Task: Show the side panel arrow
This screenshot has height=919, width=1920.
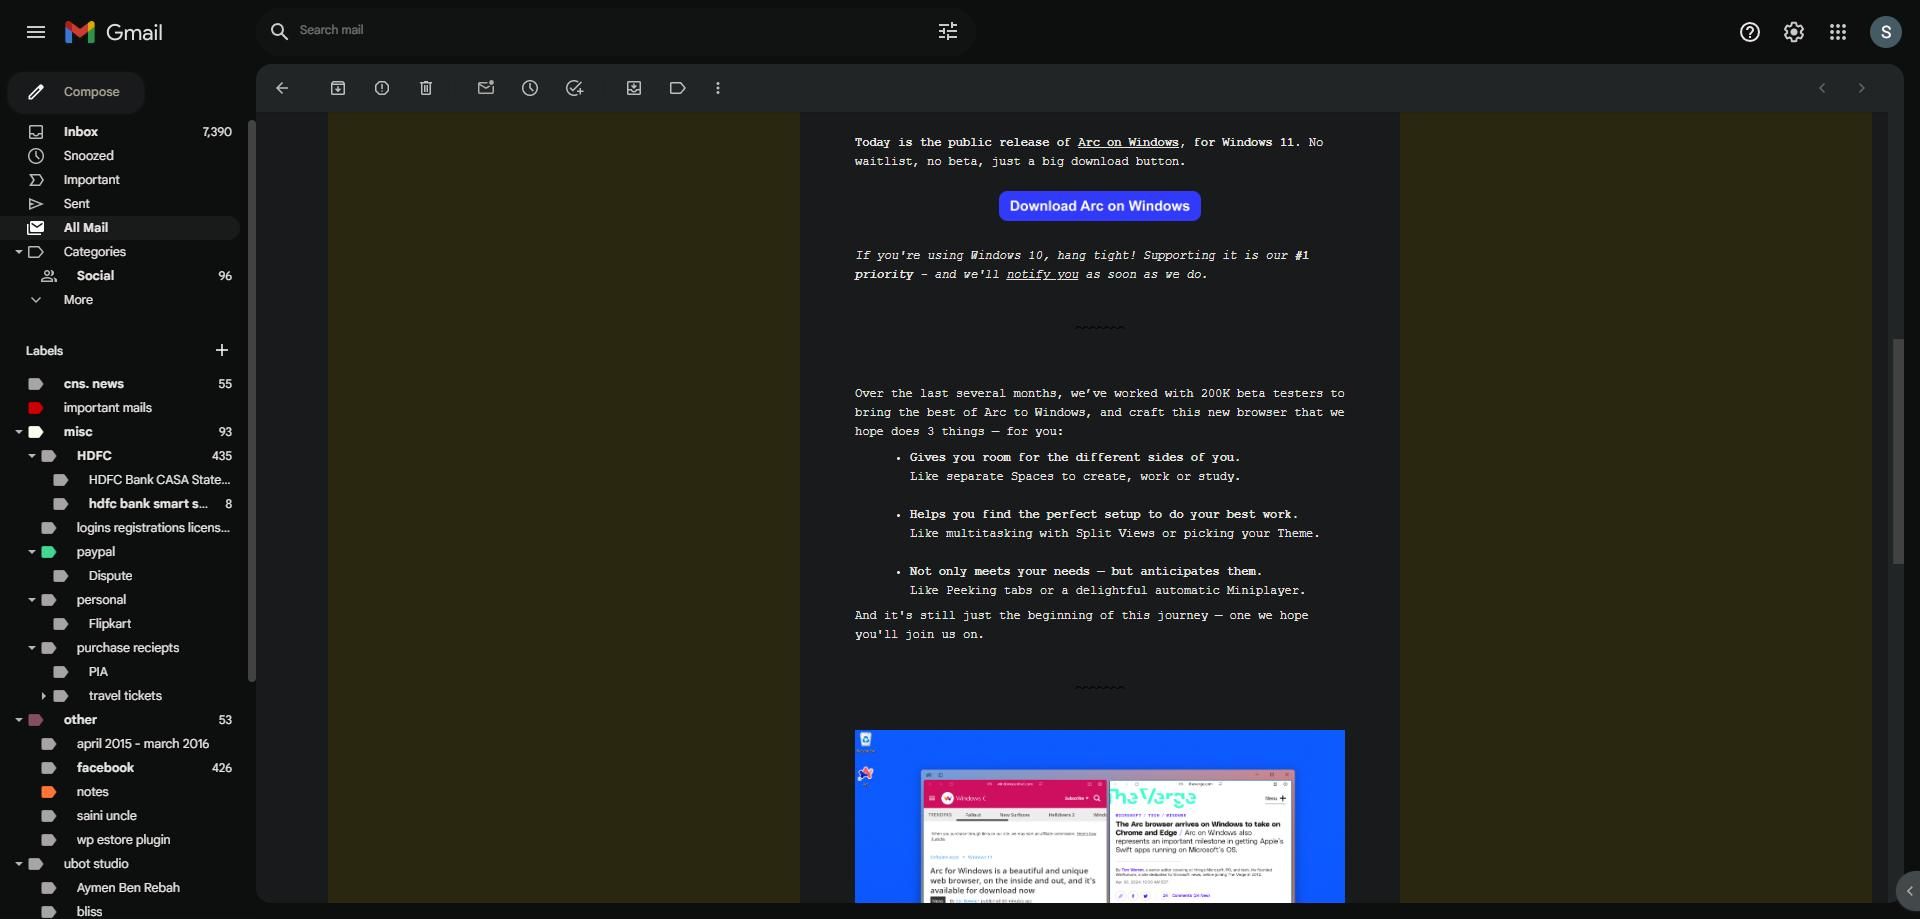Action: click(x=1908, y=891)
